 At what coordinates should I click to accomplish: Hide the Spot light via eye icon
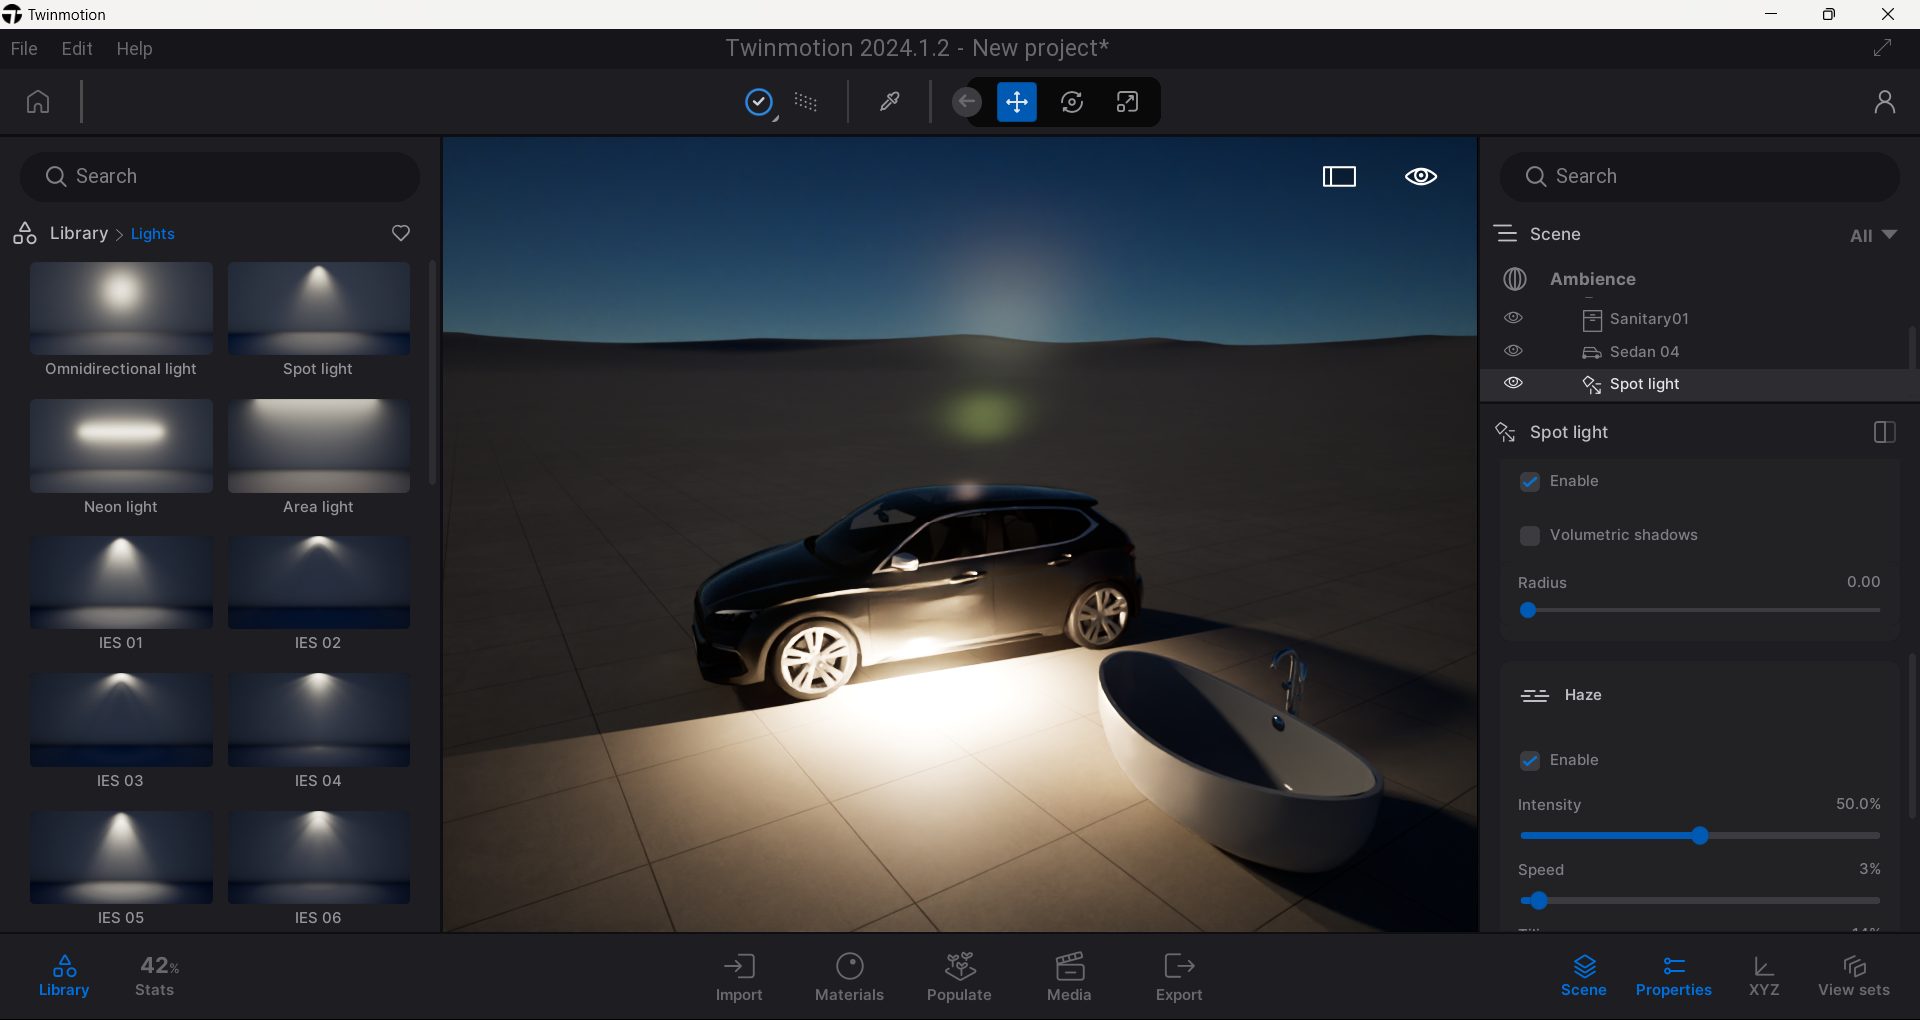tap(1514, 383)
